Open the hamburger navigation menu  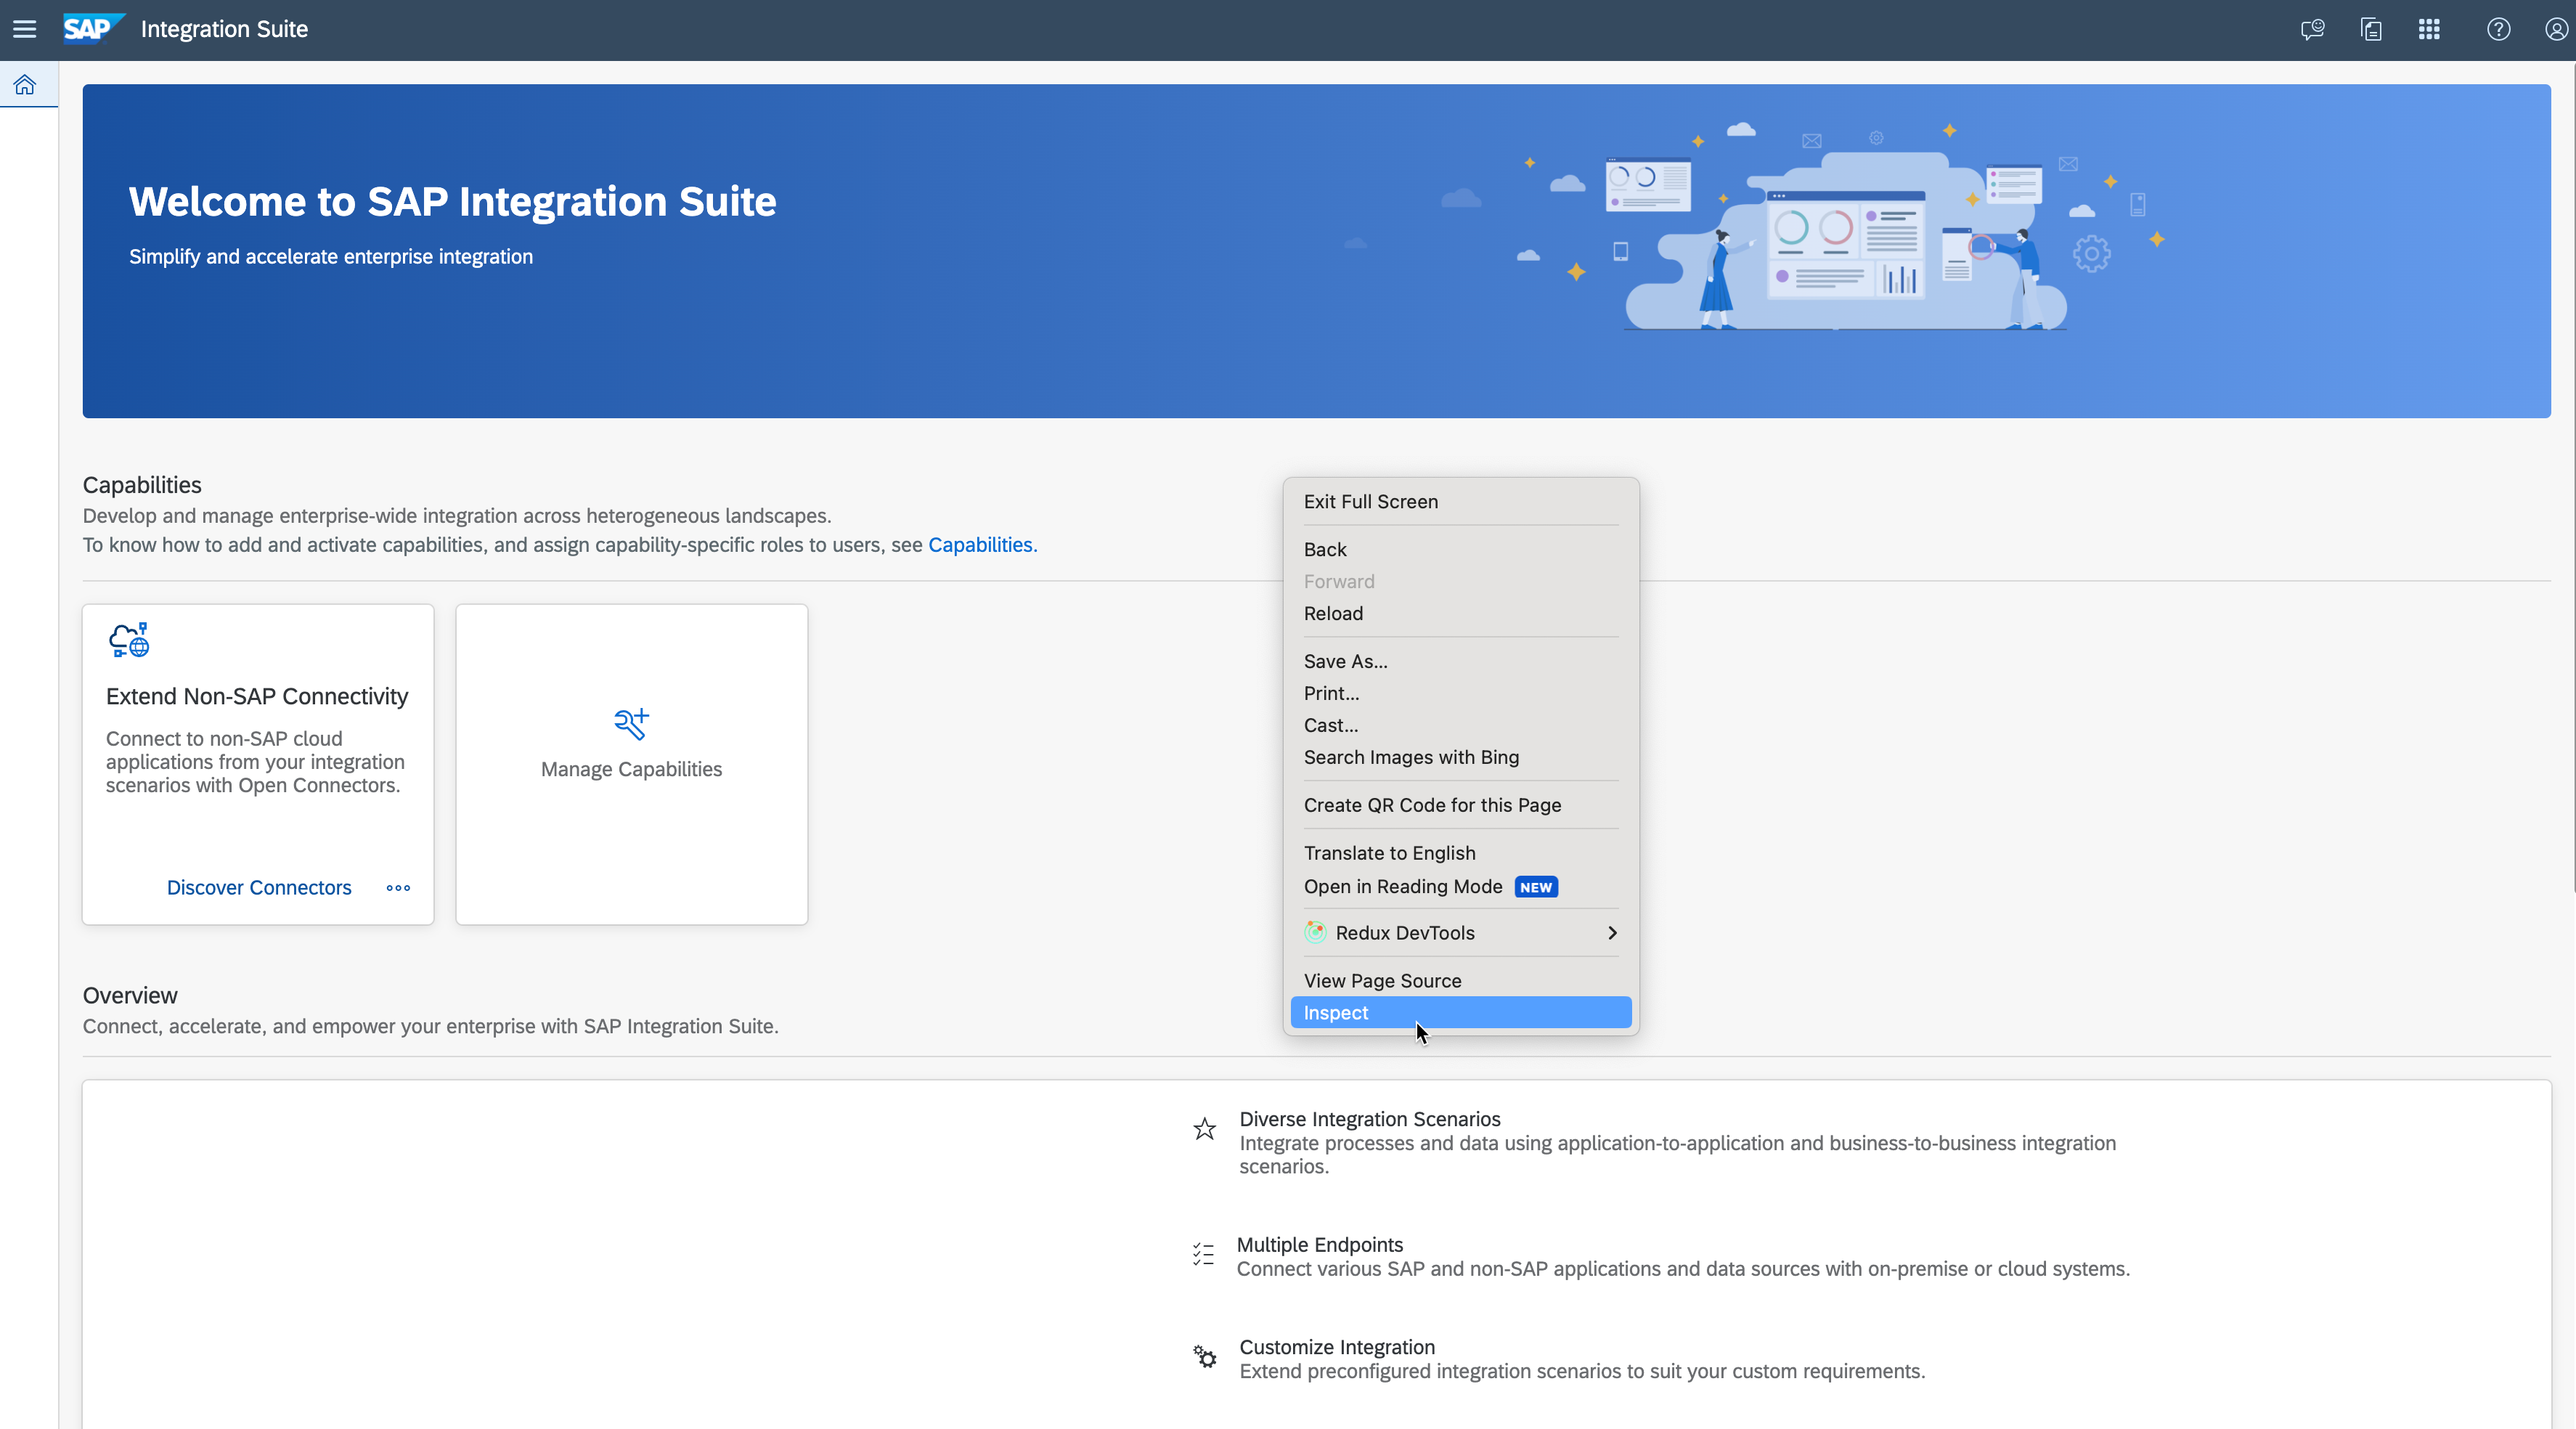pyautogui.click(x=24, y=29)
